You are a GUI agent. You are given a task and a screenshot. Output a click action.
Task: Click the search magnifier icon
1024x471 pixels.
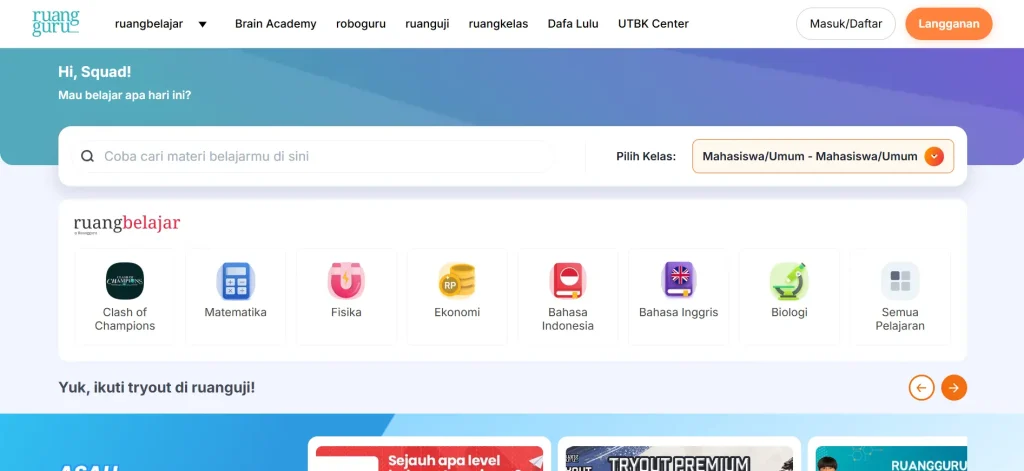(87, 156)
